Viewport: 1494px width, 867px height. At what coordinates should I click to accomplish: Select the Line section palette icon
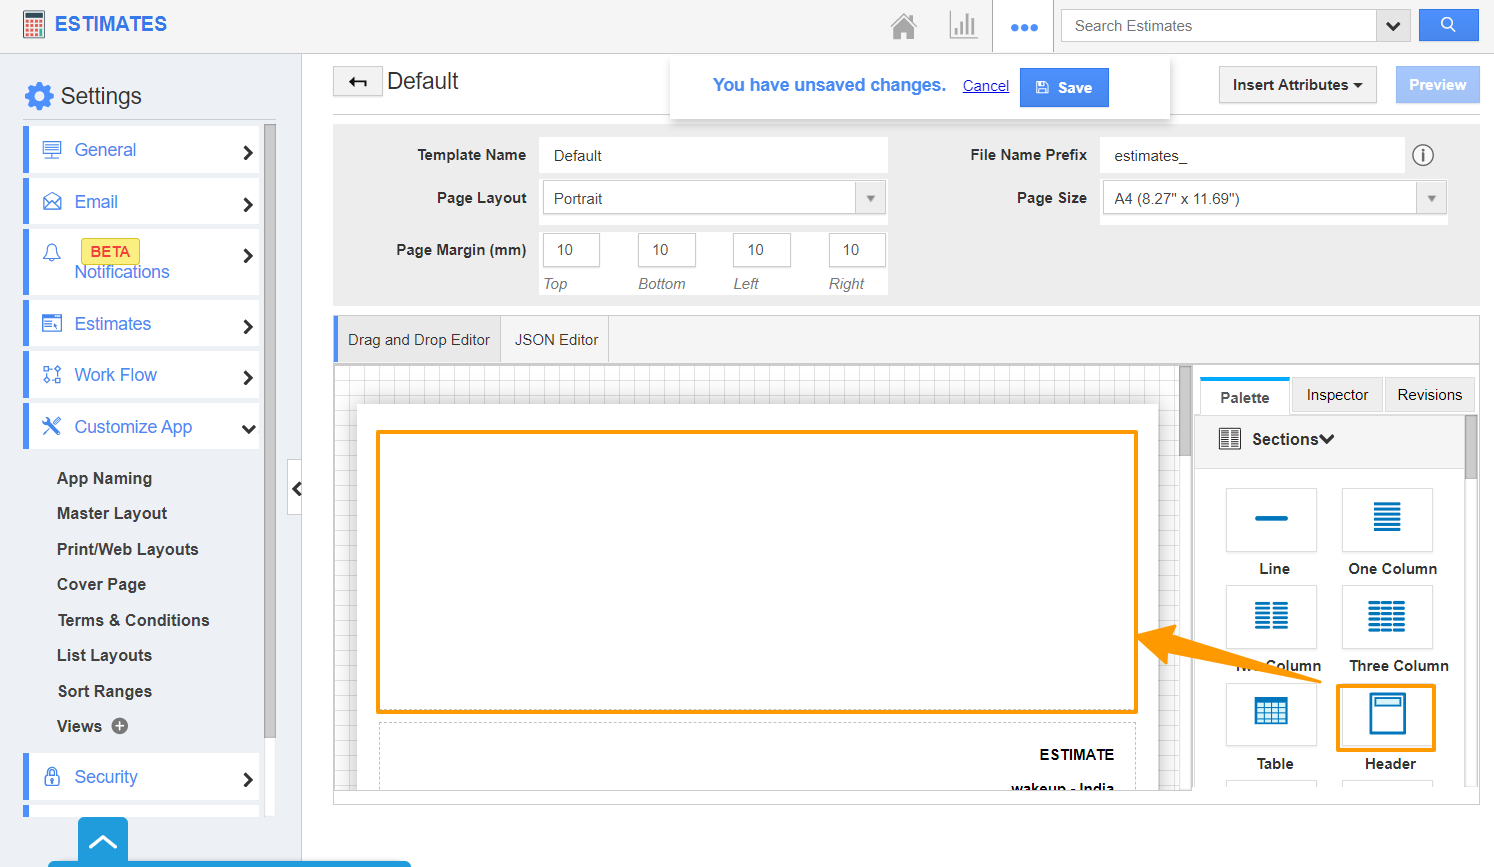point(1271,519)
